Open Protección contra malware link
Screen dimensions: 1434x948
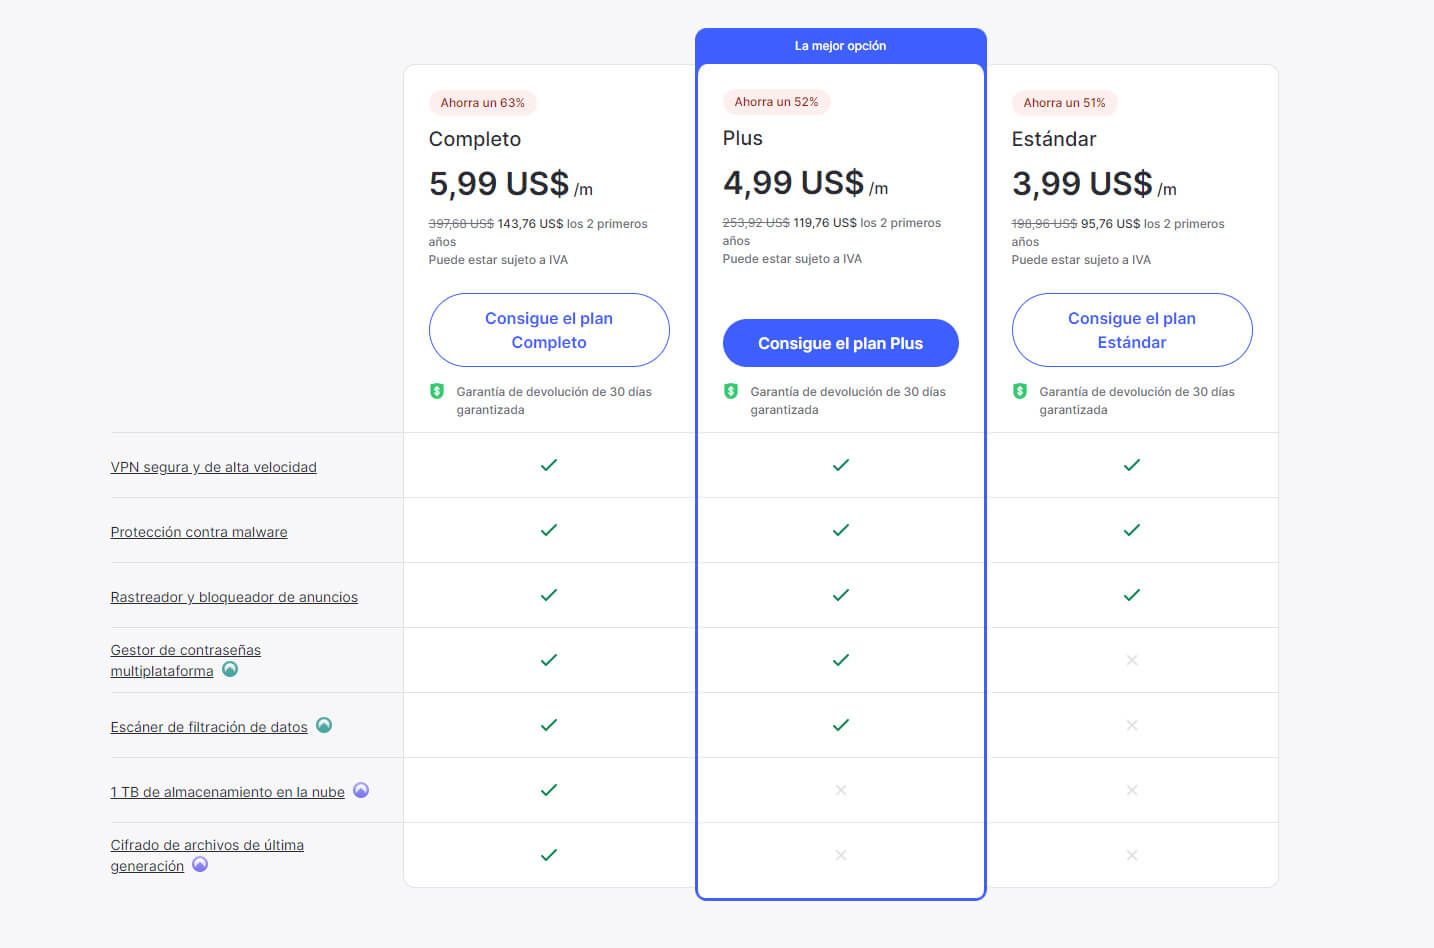(x=199, y=532)
